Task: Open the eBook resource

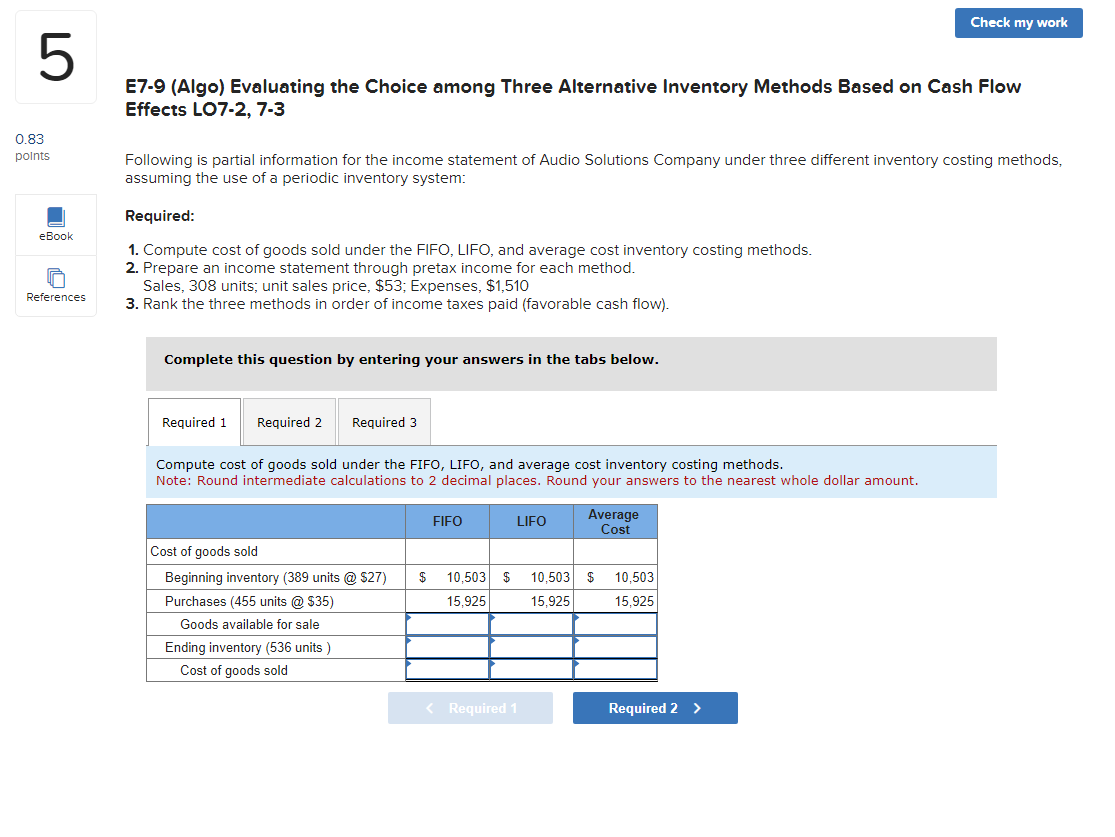Action: (55, 224)
